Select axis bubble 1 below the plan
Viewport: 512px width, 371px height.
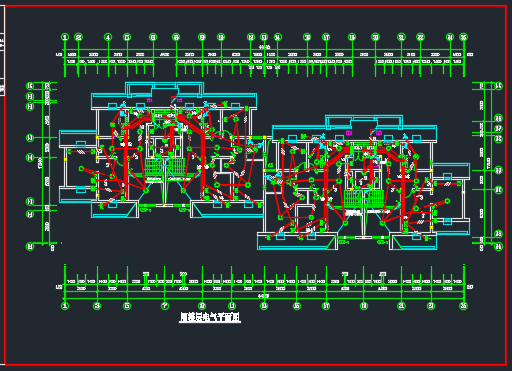pyautogui.click(x=65, y=306)
